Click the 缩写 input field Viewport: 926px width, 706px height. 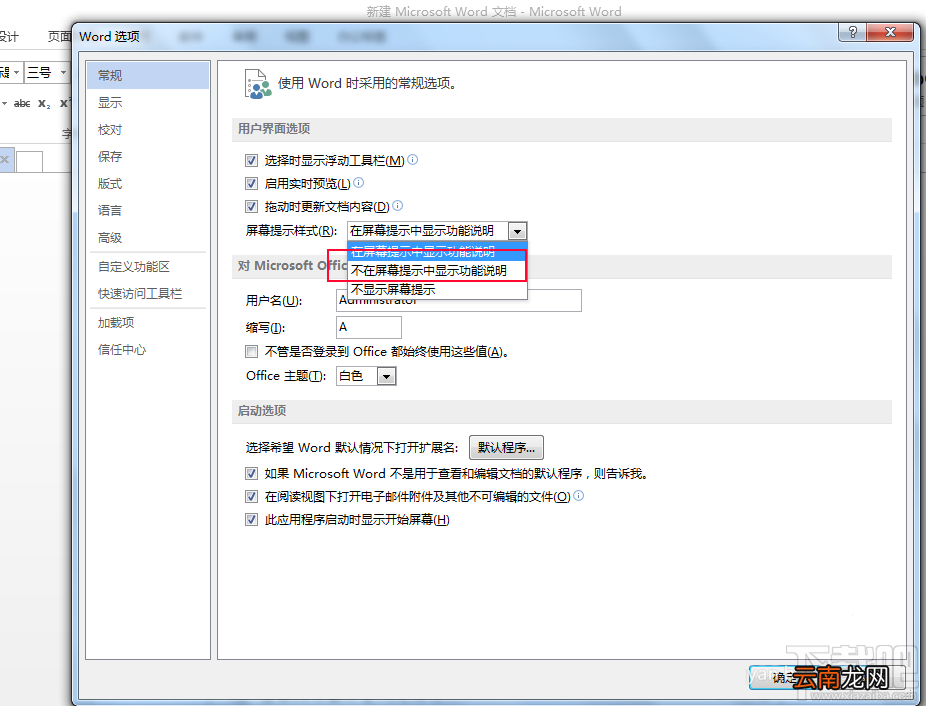(x=369, y=327)
